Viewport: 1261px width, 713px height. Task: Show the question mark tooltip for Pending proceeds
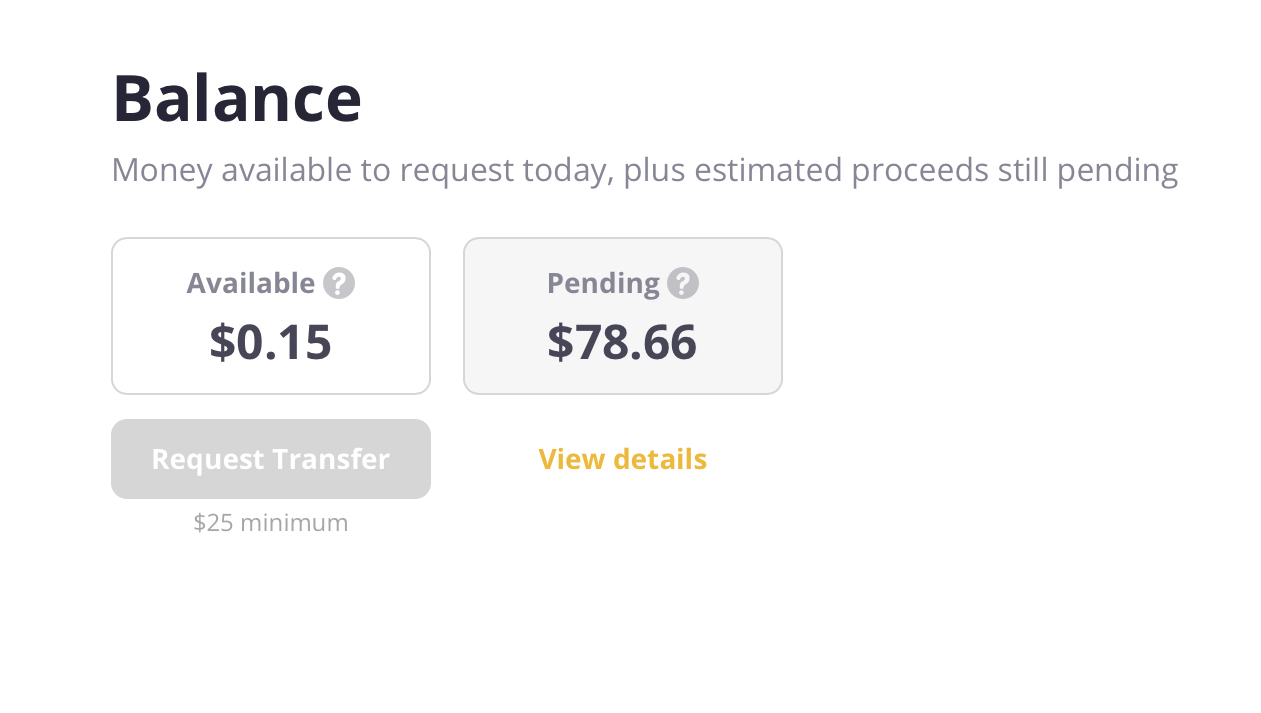(x=683, y=283)
